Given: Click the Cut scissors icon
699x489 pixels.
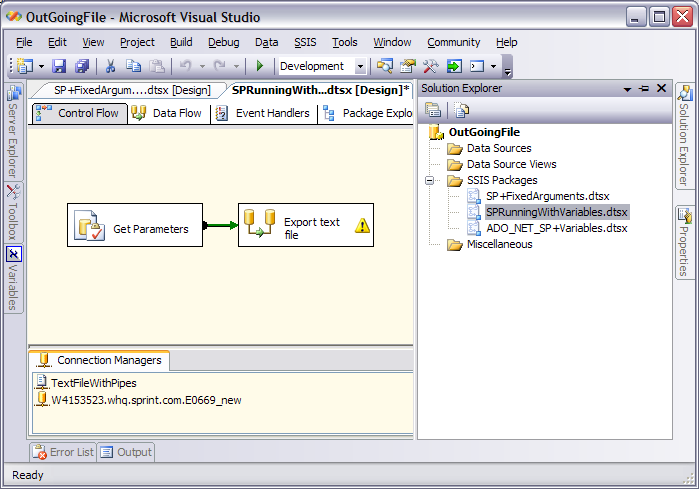Looking at the screenshot, I should [110, 66].
